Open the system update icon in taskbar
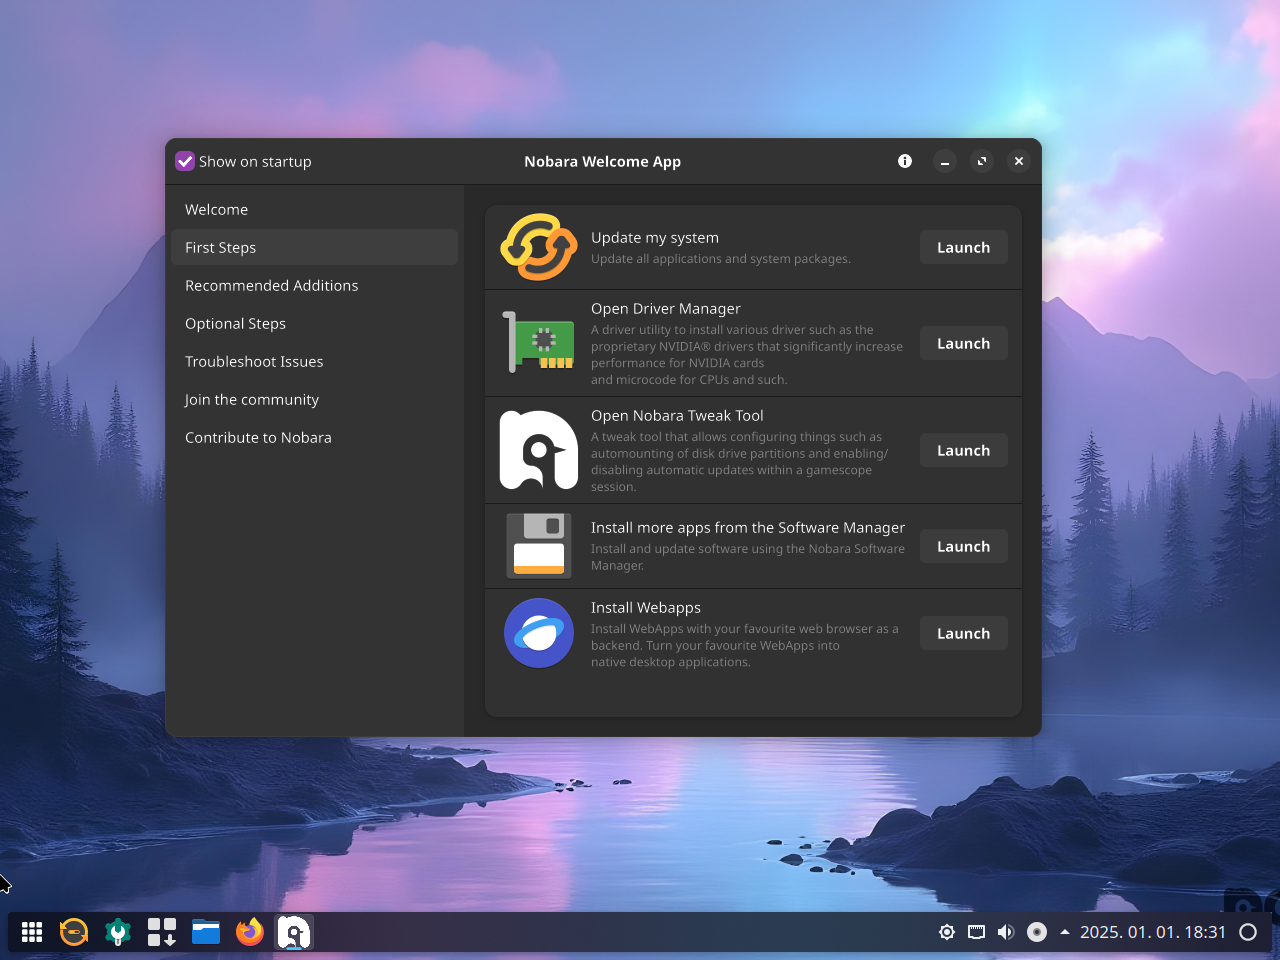Image resolution: width=1280 pixels, height=960 pixels. (74, 932)
